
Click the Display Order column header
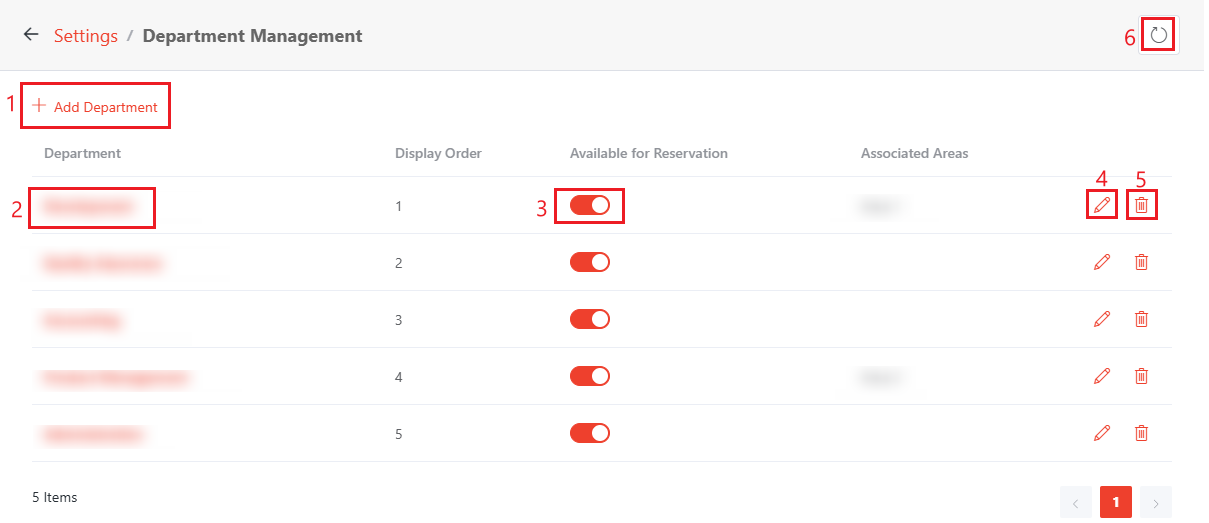tap(438, 153)
